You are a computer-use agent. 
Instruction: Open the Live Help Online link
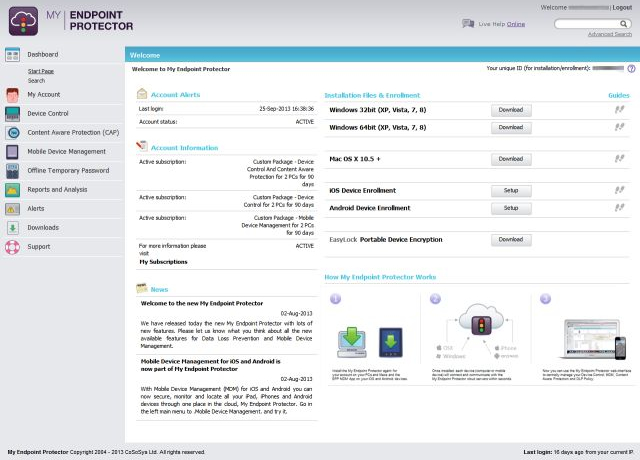(x=516, y=24)
